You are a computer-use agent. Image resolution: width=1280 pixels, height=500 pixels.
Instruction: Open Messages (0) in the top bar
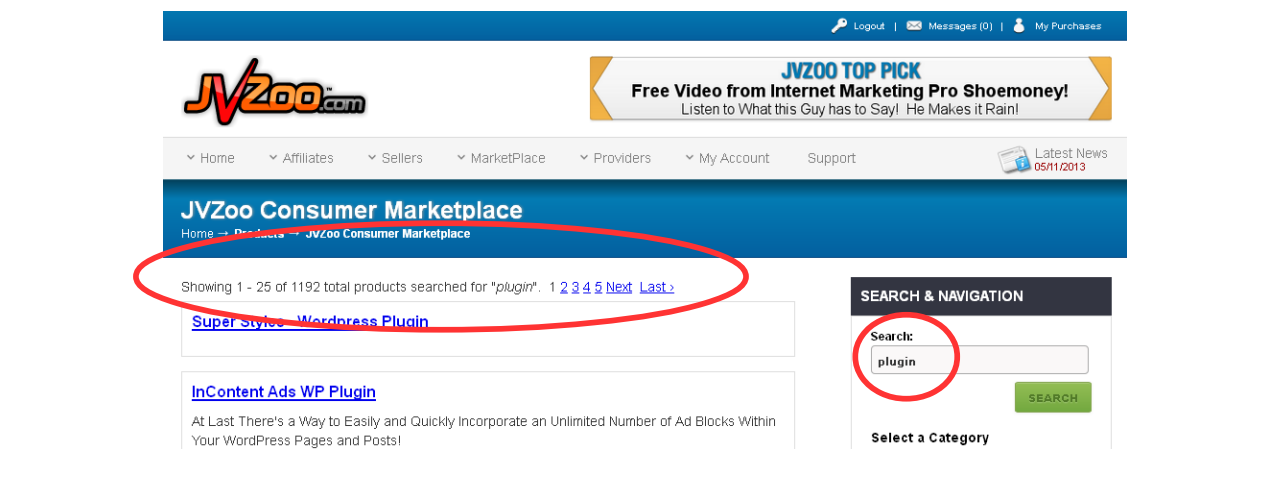[x=960, y=26]
